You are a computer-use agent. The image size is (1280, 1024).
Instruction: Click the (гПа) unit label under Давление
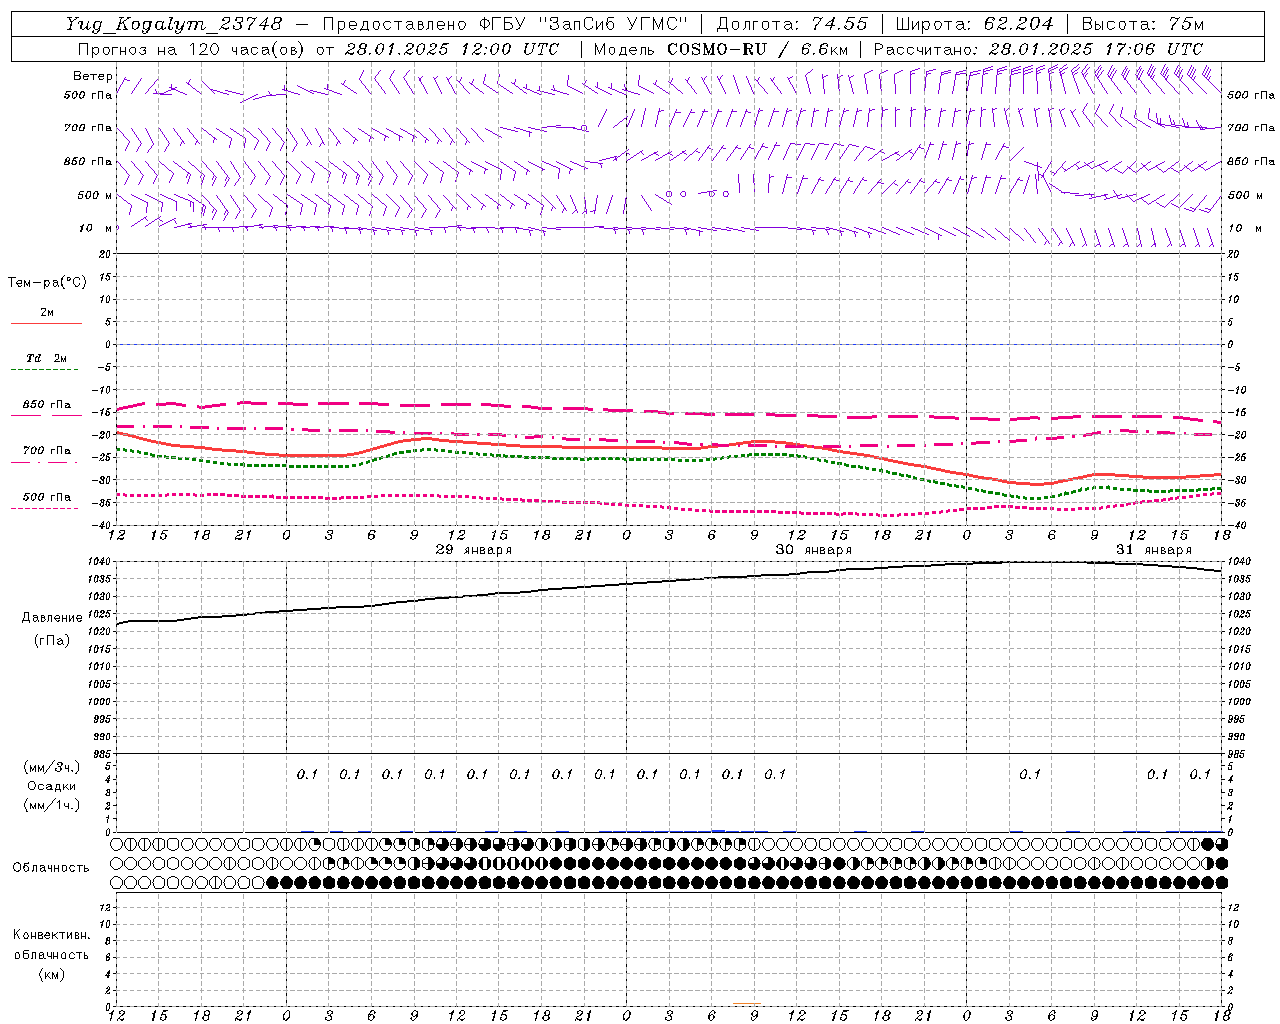click(x=52, y=640)
